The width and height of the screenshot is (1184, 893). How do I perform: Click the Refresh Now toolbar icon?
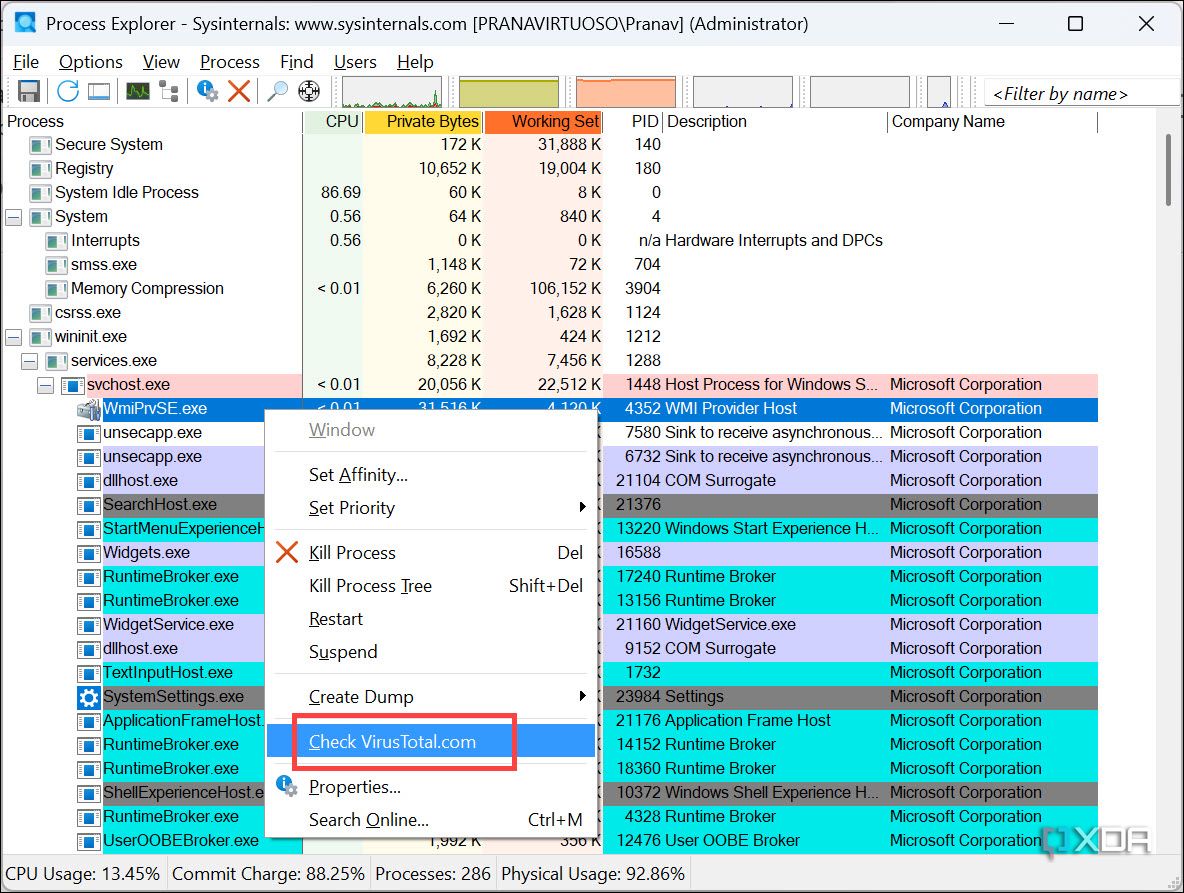tap(67, 91)
